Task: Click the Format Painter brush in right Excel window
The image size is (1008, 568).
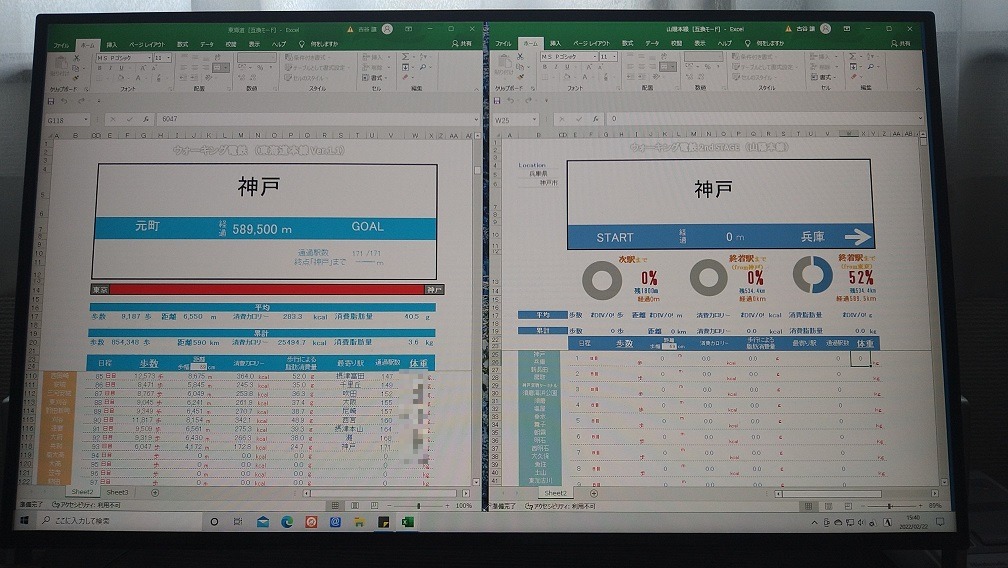Action: click(x=521, y=78)
